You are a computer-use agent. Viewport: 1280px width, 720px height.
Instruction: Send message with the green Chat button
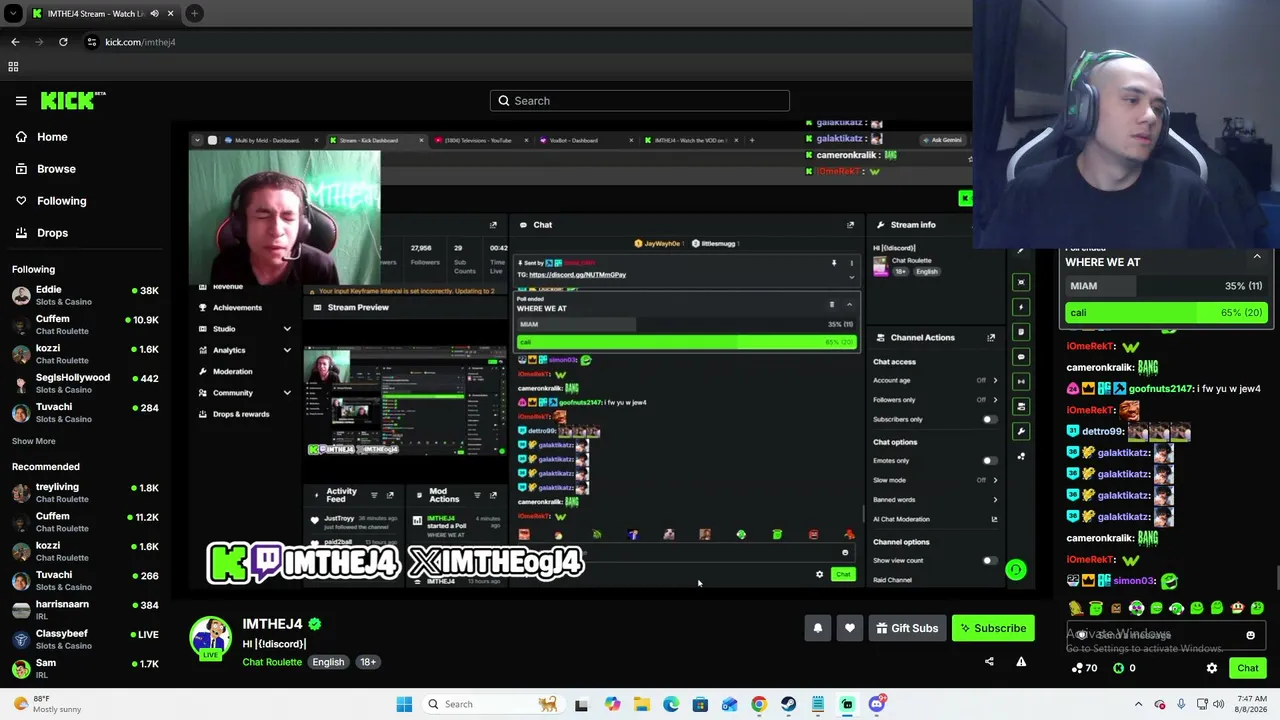click(1248, 668)
